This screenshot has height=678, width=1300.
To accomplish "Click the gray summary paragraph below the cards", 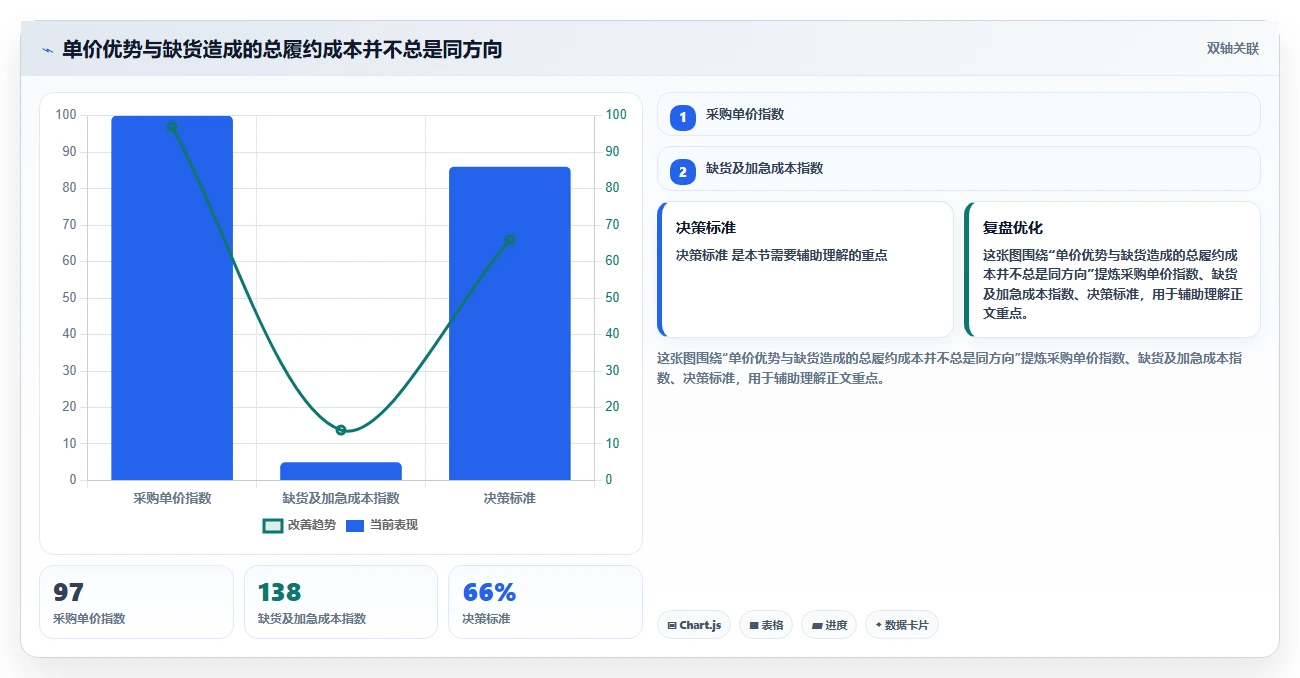I will (x=949, y=368).
